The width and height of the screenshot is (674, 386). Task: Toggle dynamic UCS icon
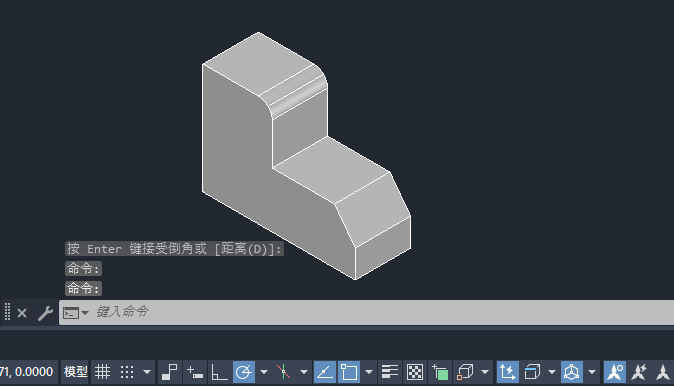coord(508,372)
